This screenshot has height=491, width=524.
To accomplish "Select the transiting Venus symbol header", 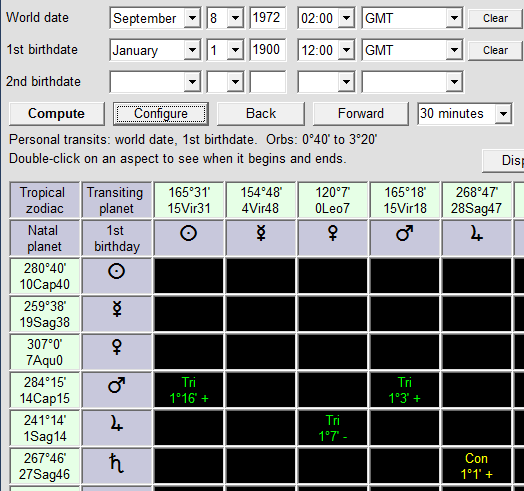I will tap(333, 238).
